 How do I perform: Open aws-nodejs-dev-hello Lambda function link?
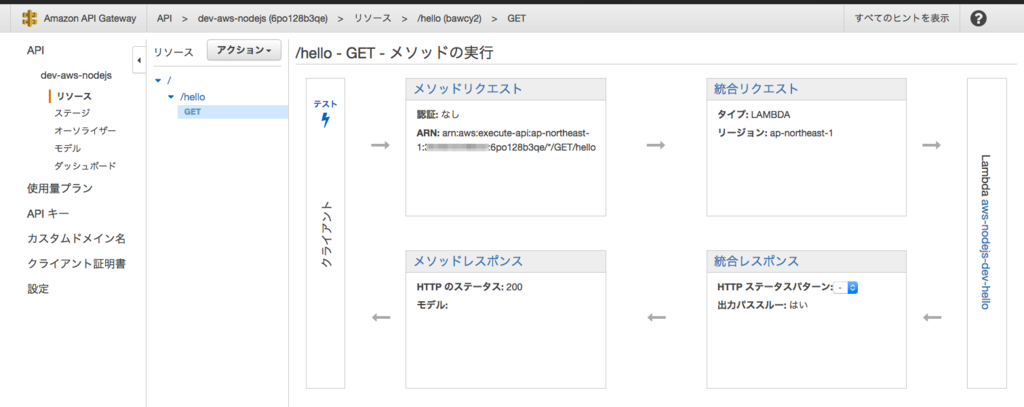pyautogui.click(x=985, y=254)
